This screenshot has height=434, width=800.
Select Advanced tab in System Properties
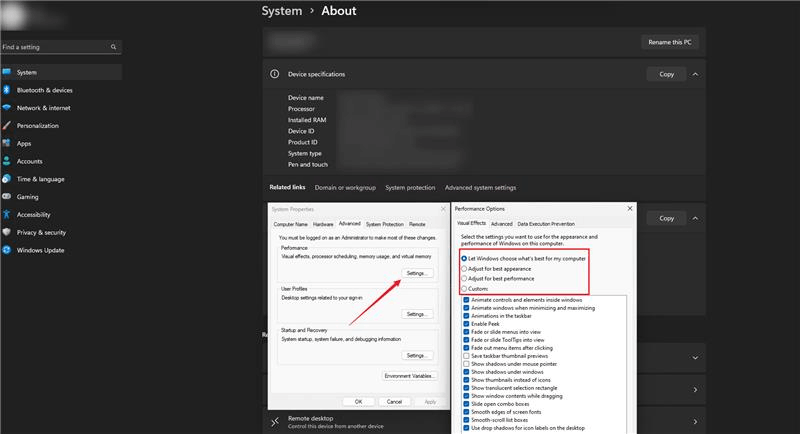coord(349,224)
